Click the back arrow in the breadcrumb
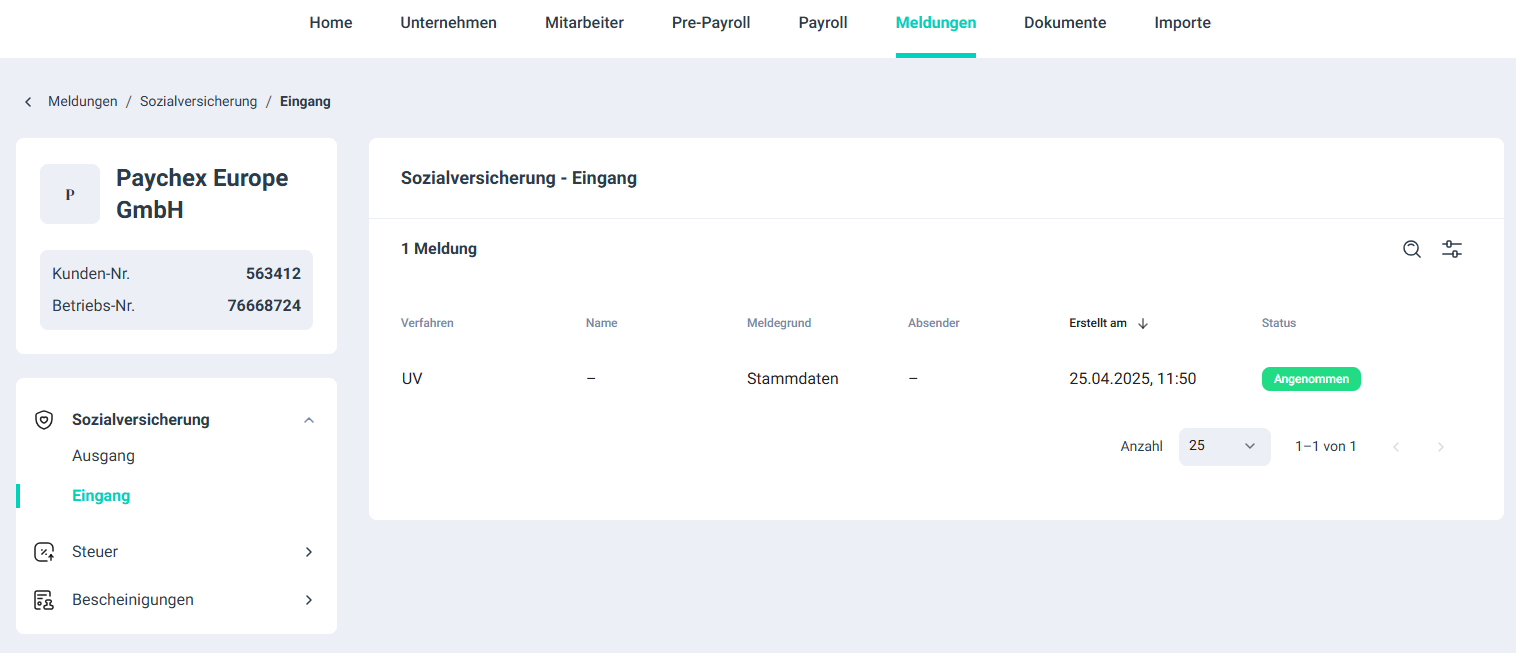The image size is (1516, 653). coord(28,102)
